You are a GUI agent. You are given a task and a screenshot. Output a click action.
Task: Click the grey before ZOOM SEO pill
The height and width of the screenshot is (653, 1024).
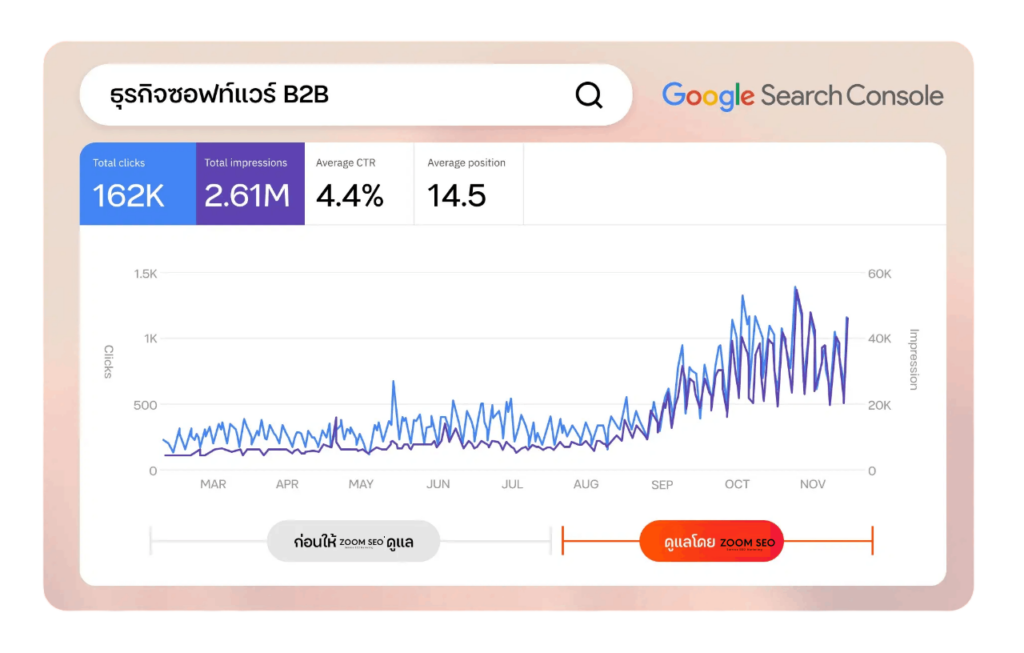tap(353, 541)
